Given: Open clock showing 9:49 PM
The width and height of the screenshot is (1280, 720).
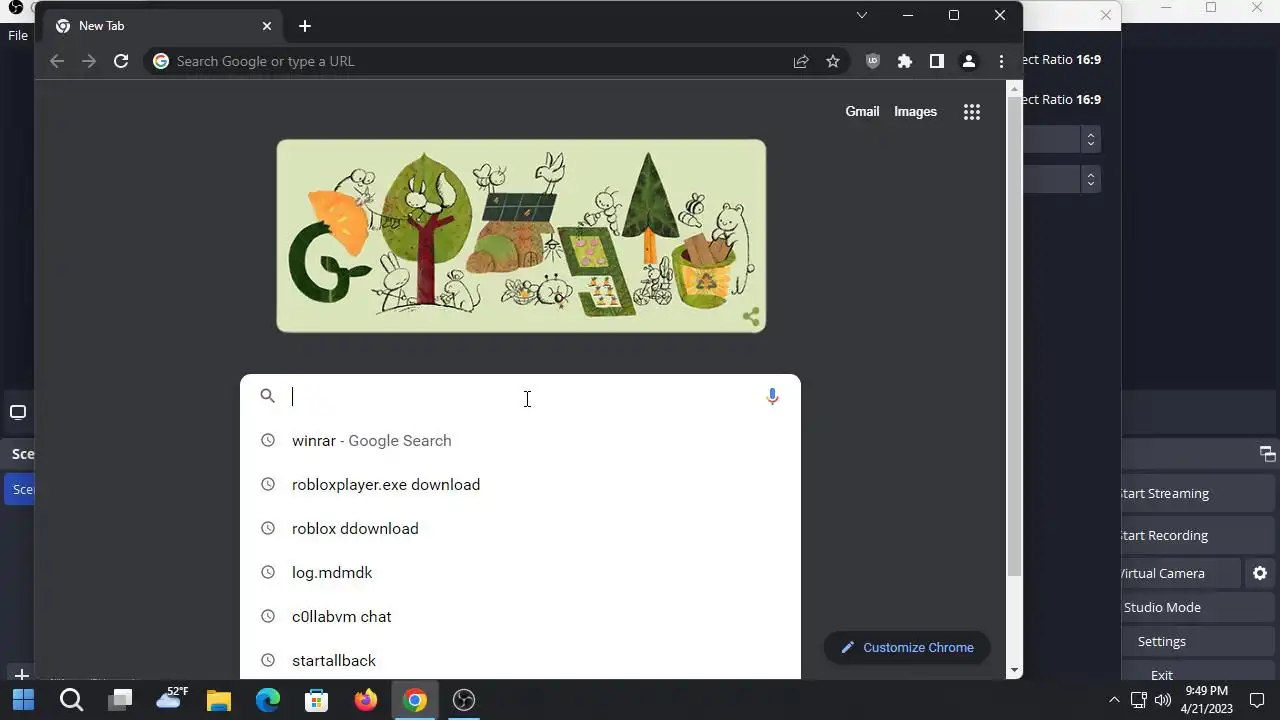Looking at the screenshot, I should pyautogui.click(x=1206, y=699).
